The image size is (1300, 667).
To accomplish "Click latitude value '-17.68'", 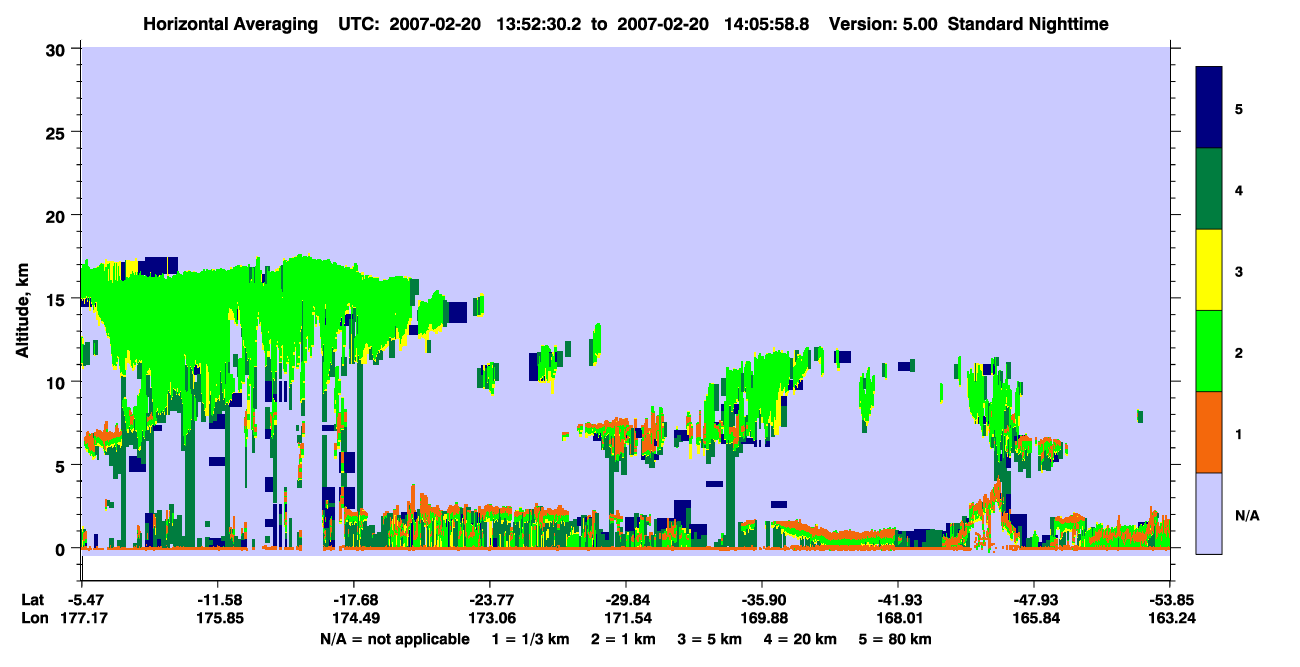I will (354, 600).
